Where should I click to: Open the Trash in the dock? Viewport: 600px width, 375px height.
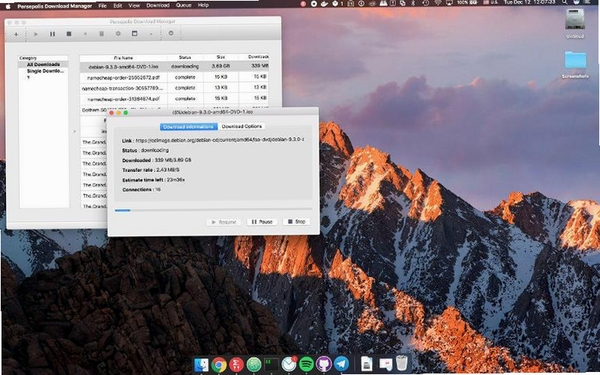[x=401, y=363]
